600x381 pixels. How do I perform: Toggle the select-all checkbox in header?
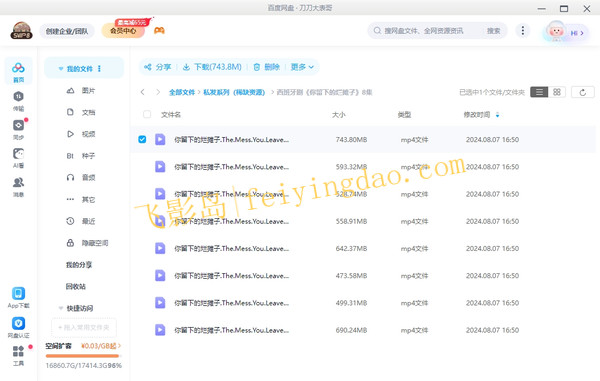pyautogui.click(x=147, y=114)
